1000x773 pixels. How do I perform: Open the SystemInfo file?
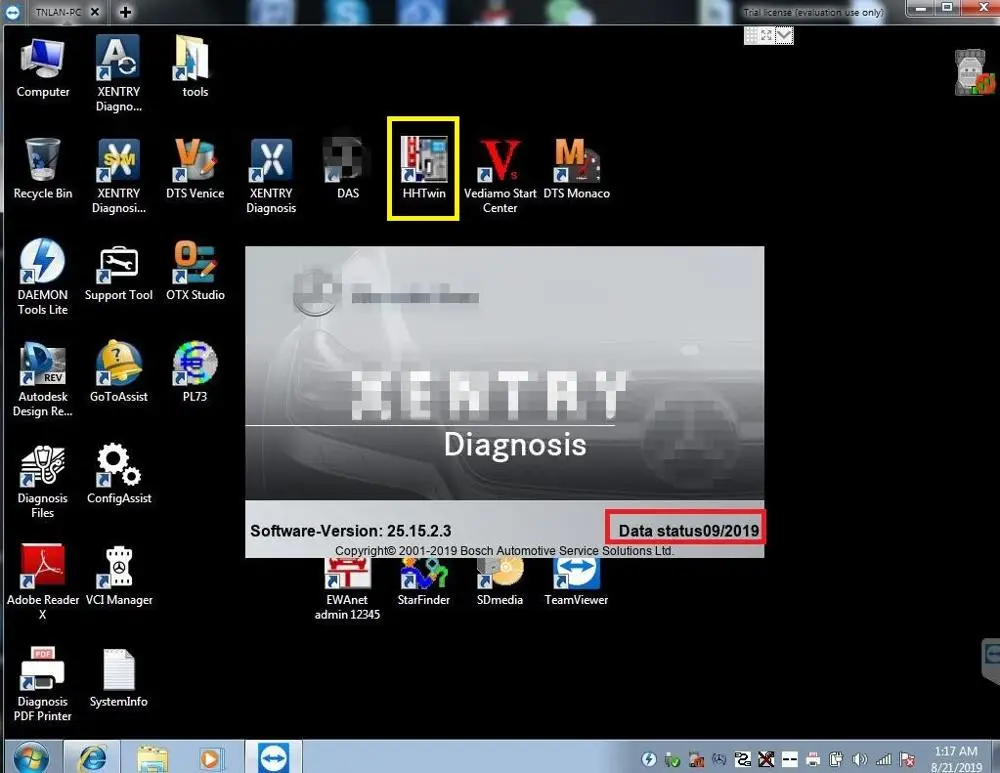tap(119, 678)
